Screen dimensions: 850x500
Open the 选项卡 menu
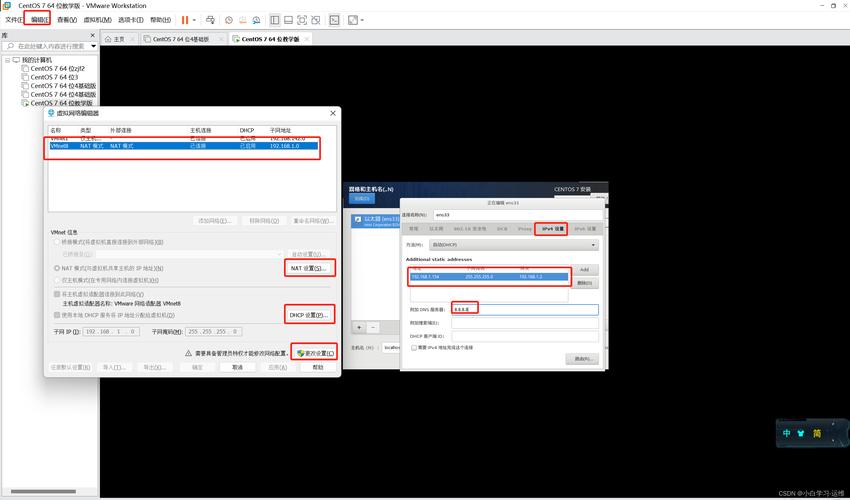pos(131,20)
